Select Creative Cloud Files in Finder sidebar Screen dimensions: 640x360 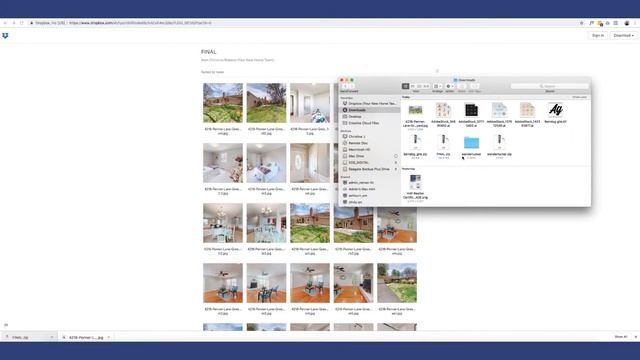(x=369, y=123)
